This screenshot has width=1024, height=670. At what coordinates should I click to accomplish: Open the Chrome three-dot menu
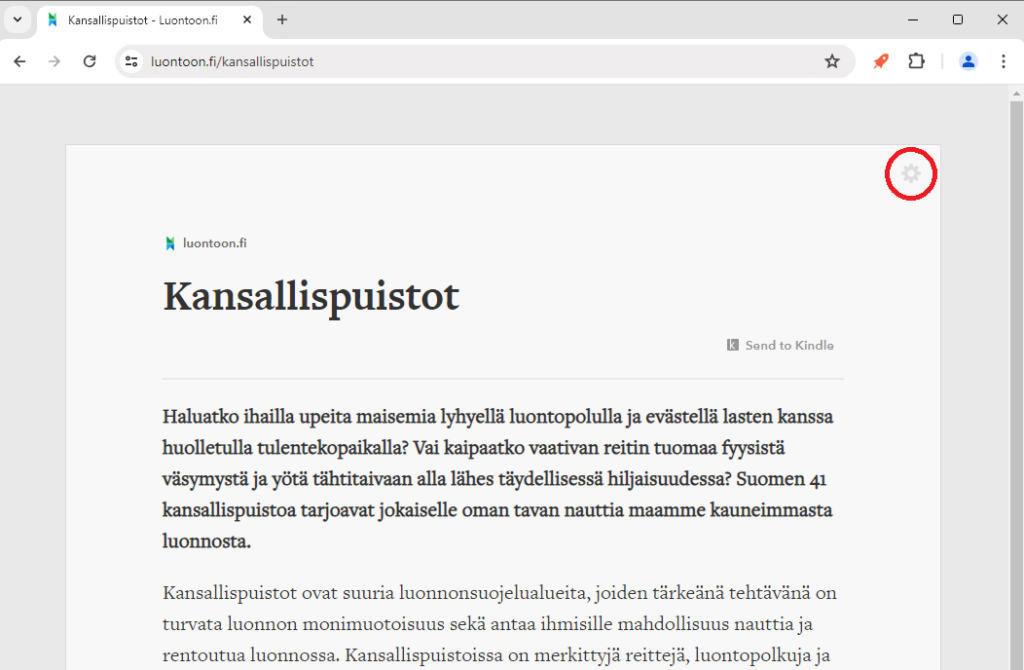tap(1003, 62)
